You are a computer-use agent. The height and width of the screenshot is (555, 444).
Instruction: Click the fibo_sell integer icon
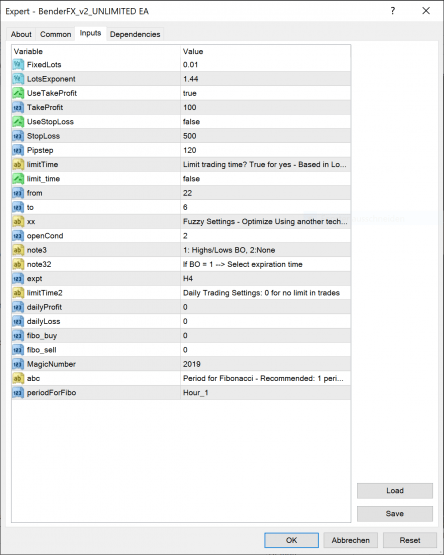tap(18, 350)
